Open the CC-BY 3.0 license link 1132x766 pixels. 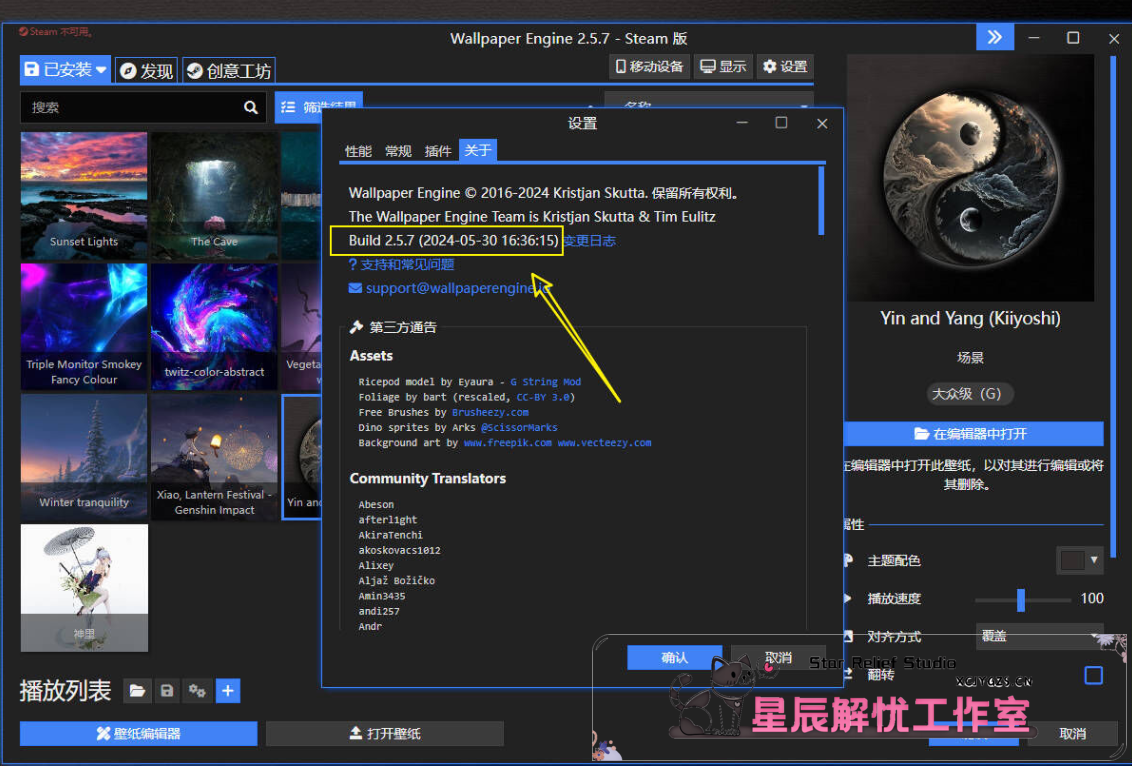(543, 397)
